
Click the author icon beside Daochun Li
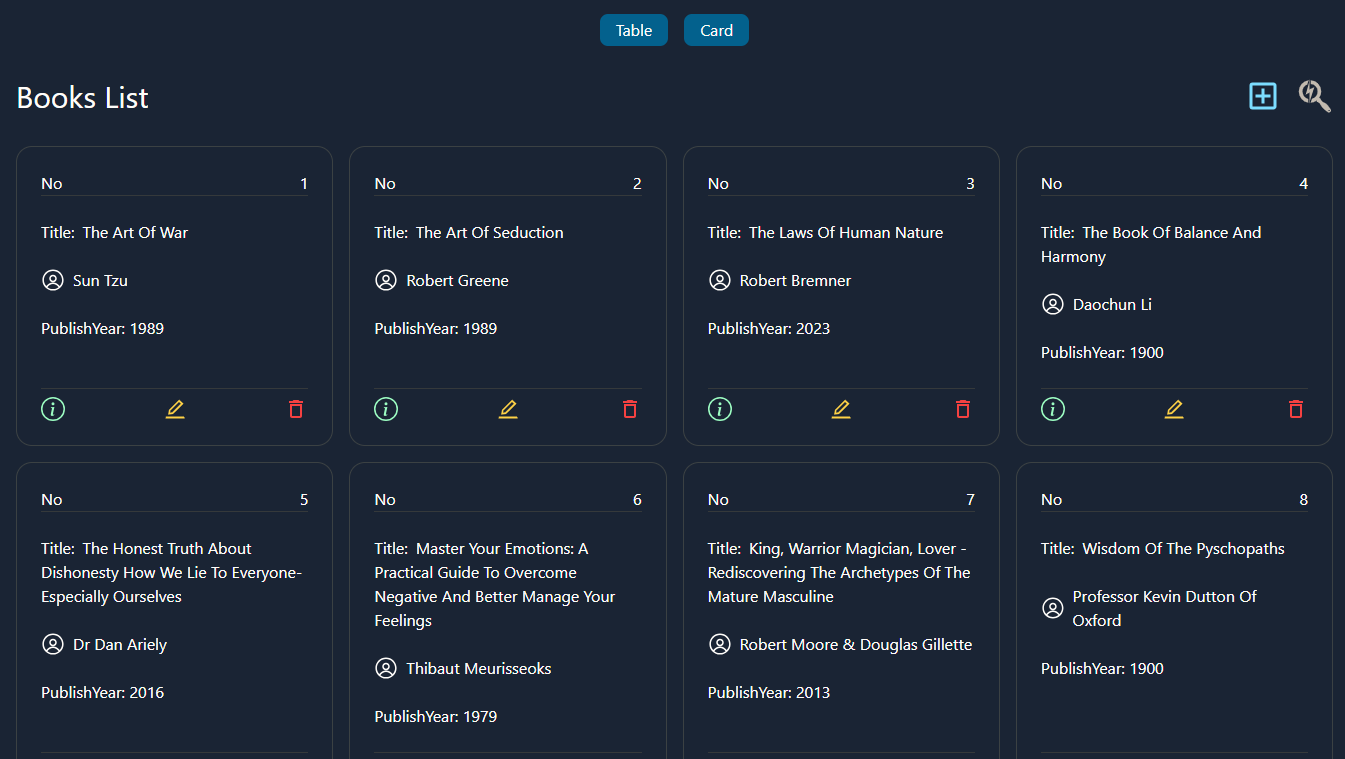point(1052,304)
